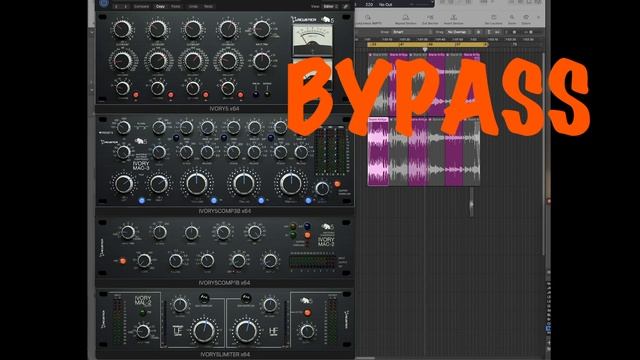The width and height of the screenshot is (640, 360).
Task: Click Copy in the plugin header
Action: point(160,7)
